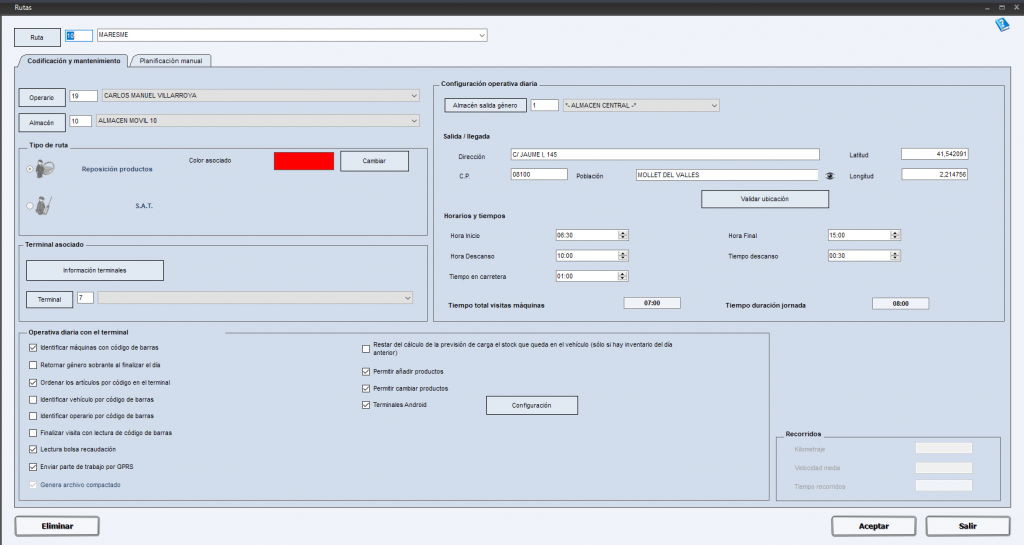Enable Finalizar visita con lectura de código

(33, 433)
